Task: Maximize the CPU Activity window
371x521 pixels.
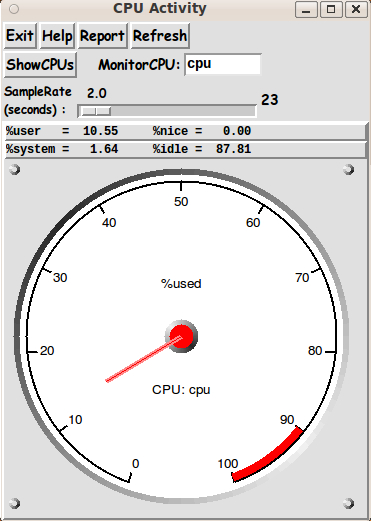Action: tap(331, 9)
